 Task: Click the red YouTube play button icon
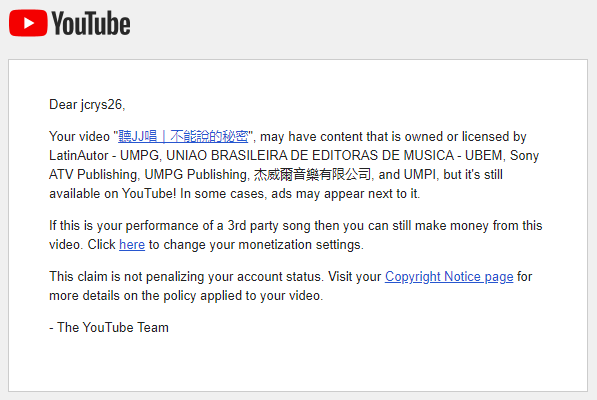coord(28,23)
